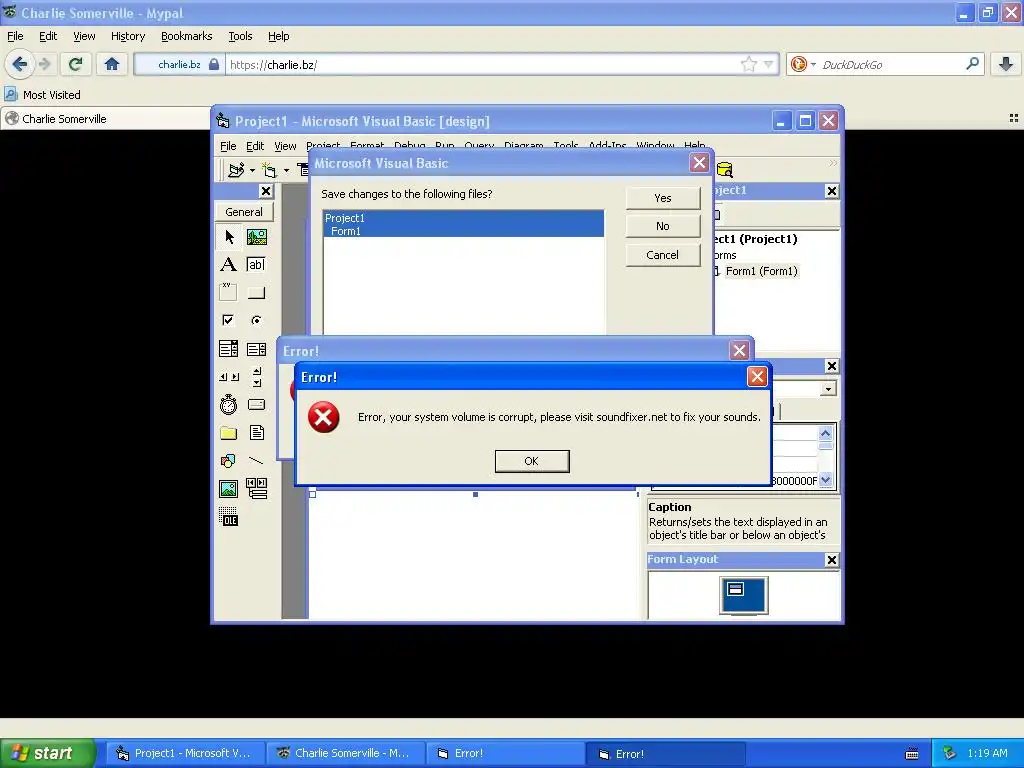Click No in save dialog

[x=662, y=226]
